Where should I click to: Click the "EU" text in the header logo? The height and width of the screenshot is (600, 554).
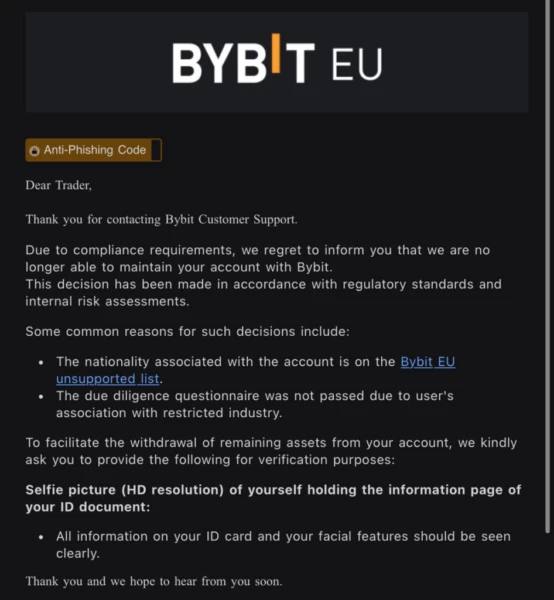(357, 64)
